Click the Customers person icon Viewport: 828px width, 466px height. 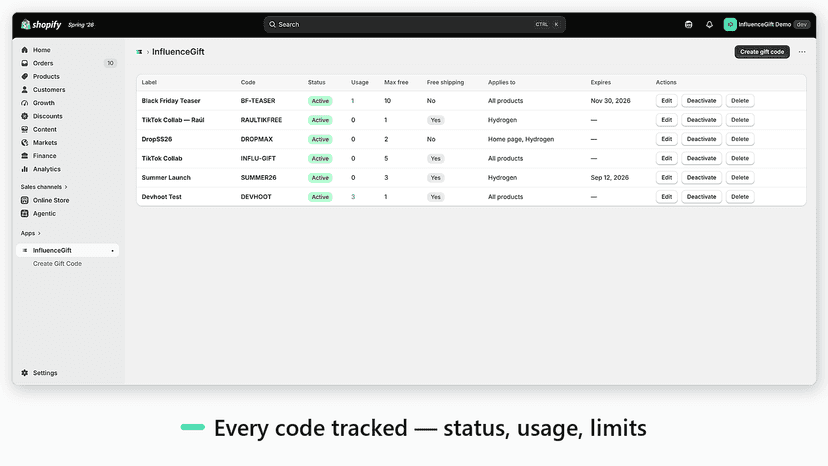click(24, 89)
